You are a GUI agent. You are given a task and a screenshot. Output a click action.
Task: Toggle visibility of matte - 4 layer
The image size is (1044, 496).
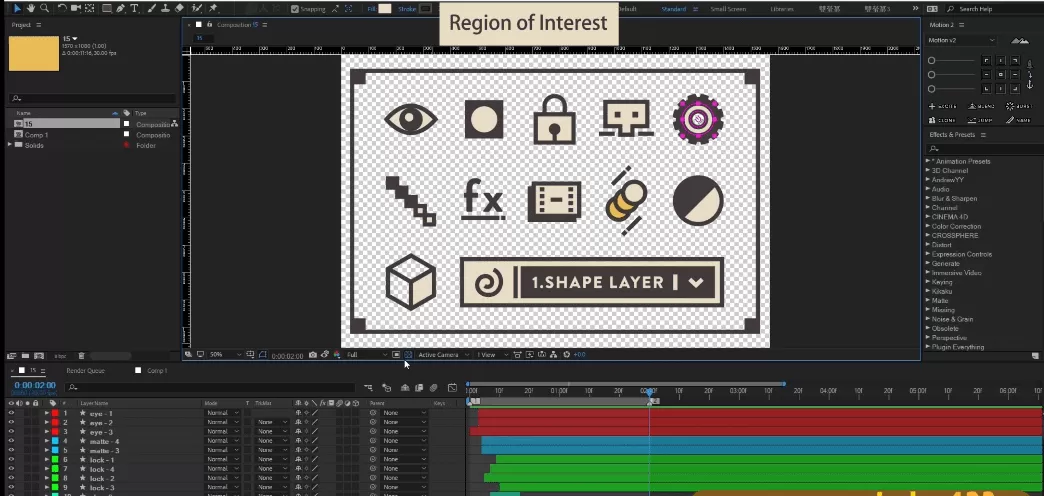click(11, 441)
